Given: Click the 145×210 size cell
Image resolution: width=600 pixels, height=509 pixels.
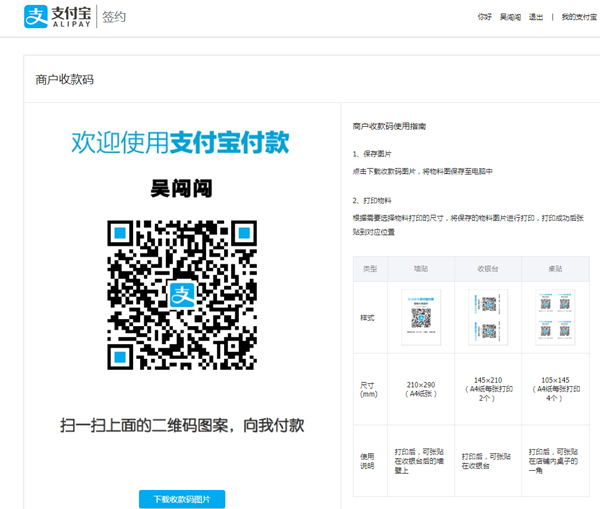Looking at the screenshot, I should (488, 389).
